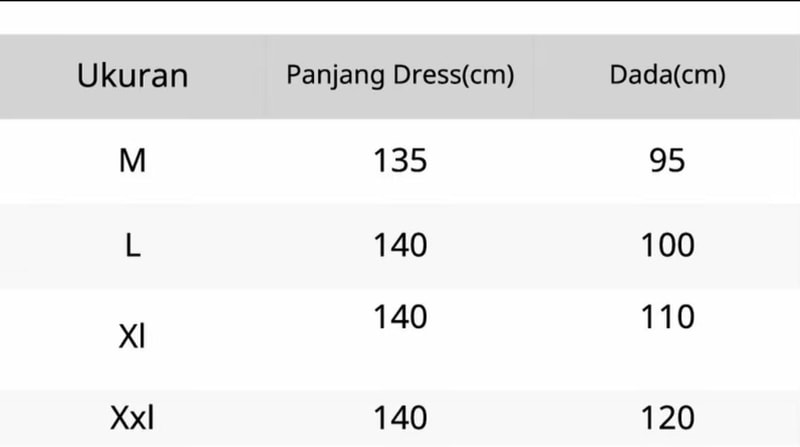
Task: Select the M size cell
Action: pos(132,160)
